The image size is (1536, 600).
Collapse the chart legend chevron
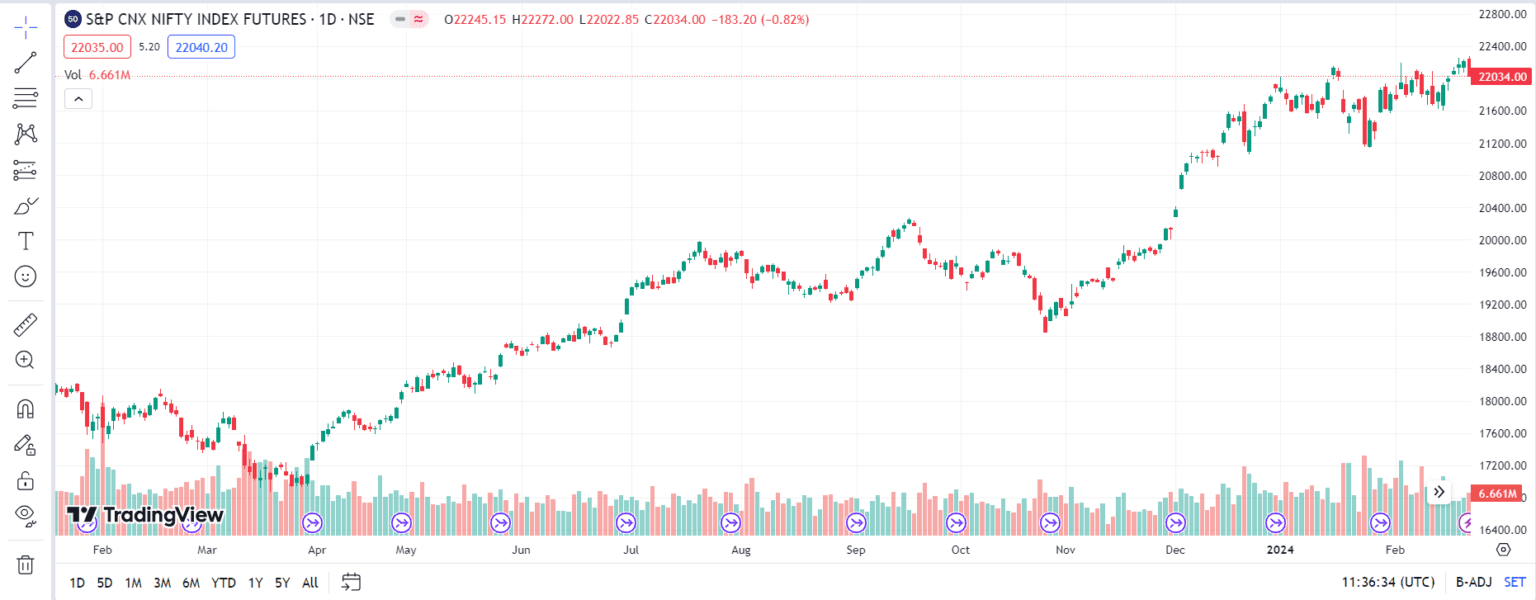coord(78,98)
